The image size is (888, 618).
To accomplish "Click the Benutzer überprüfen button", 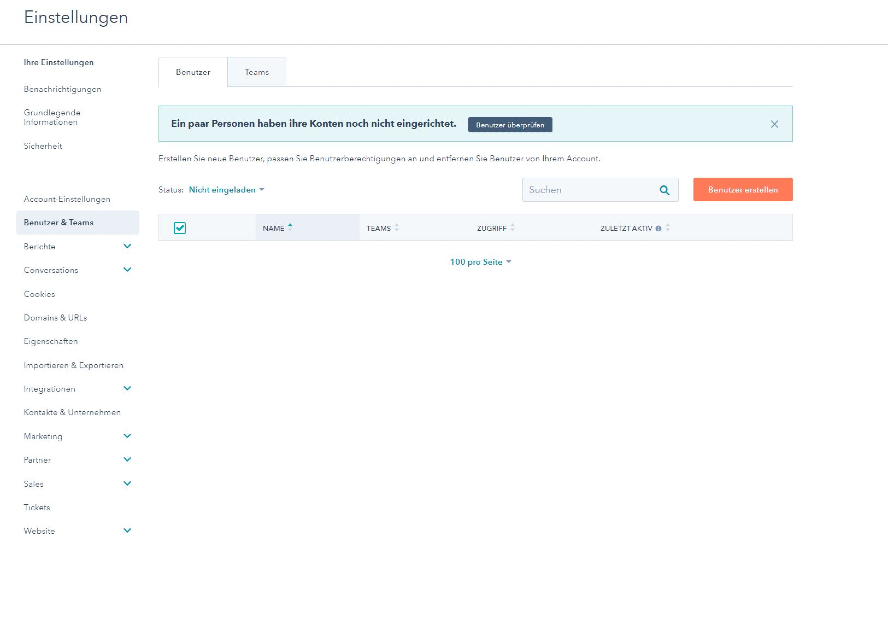I will tap(510, 125).
